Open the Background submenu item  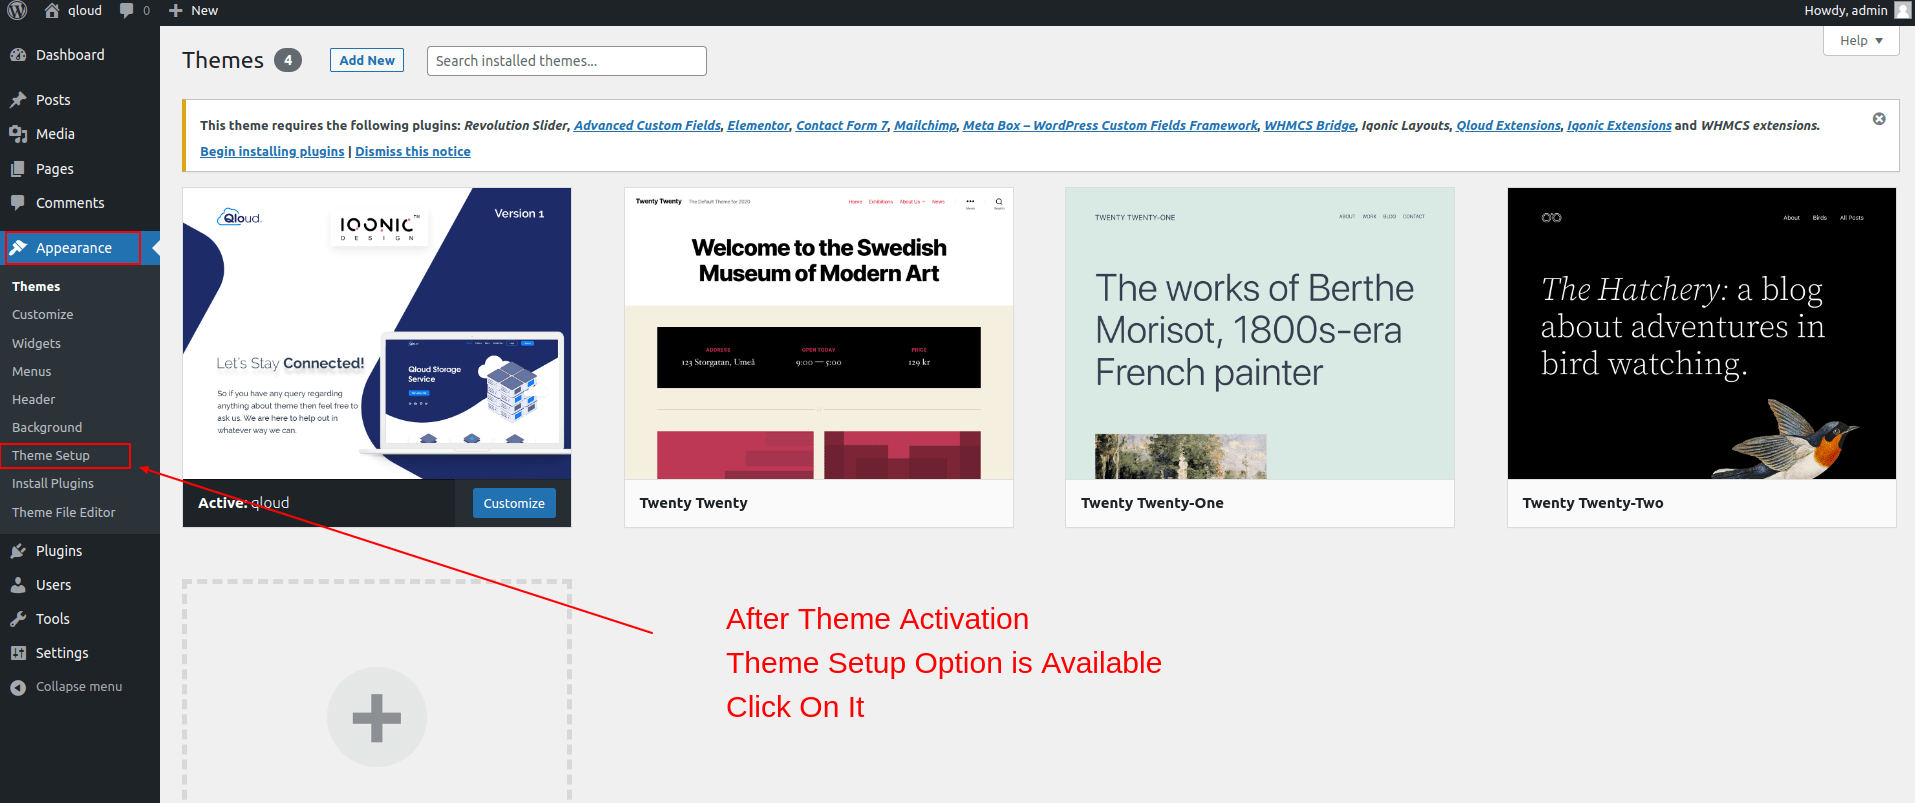tap(47, 428)
